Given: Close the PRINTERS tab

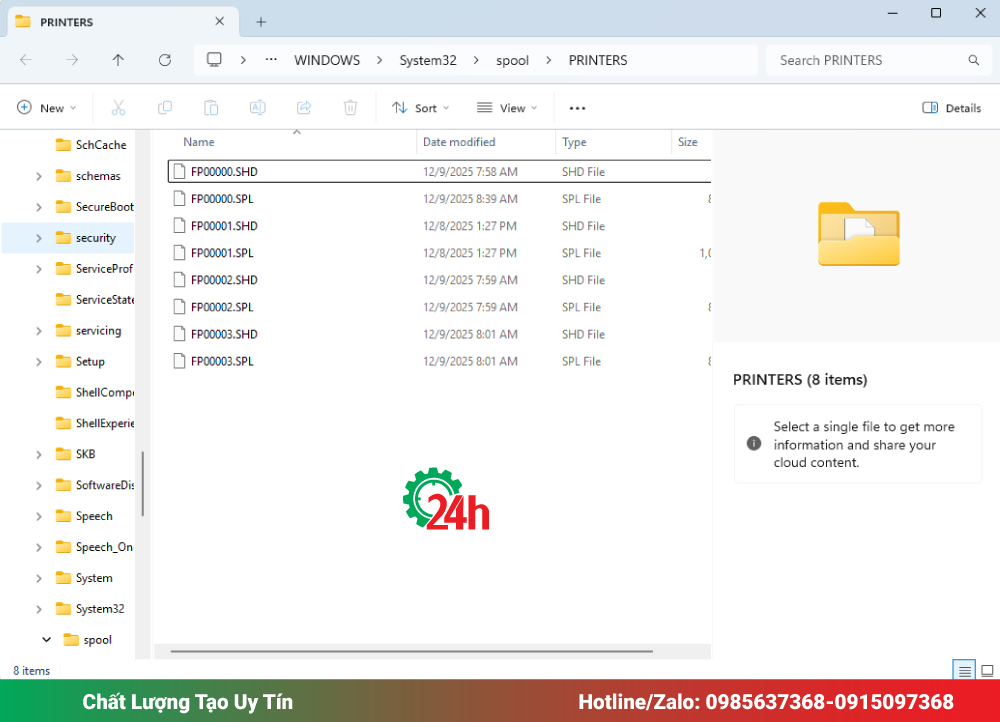Looking at the screenshot, I should [x=219, y=22].
